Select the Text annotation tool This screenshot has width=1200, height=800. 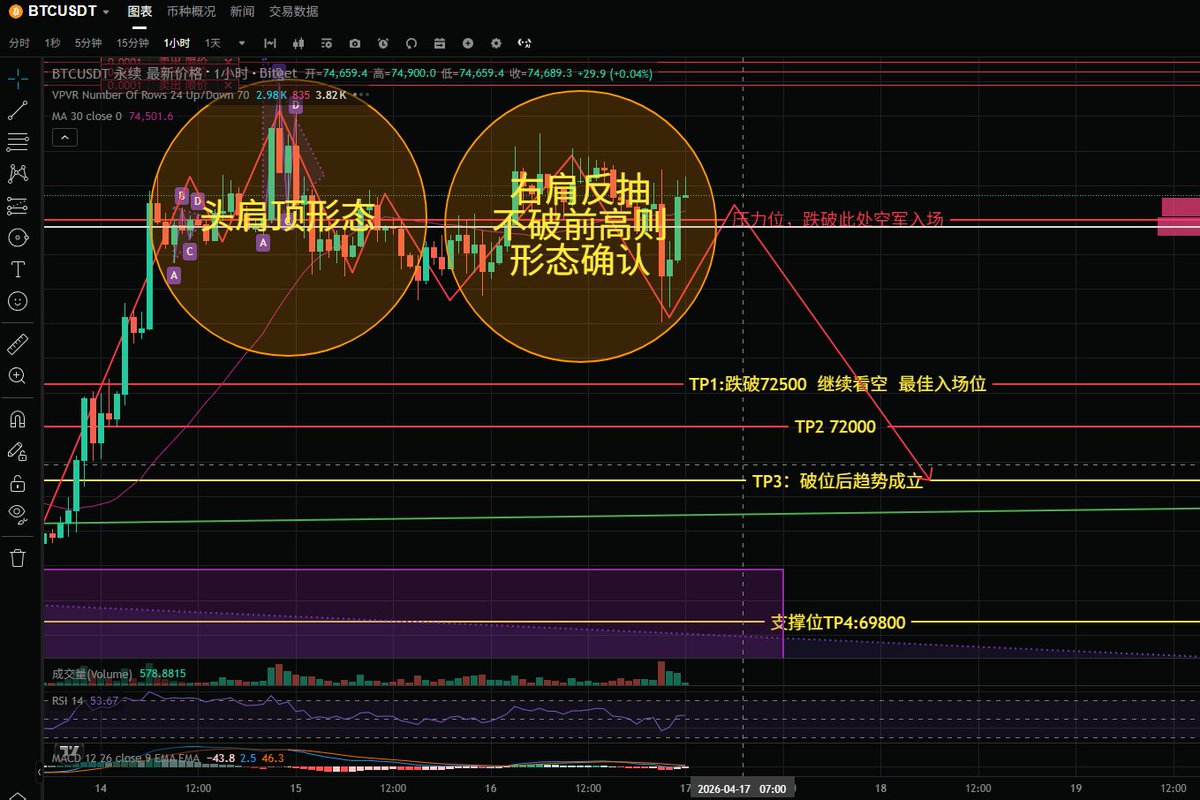[x=17, y=269]
